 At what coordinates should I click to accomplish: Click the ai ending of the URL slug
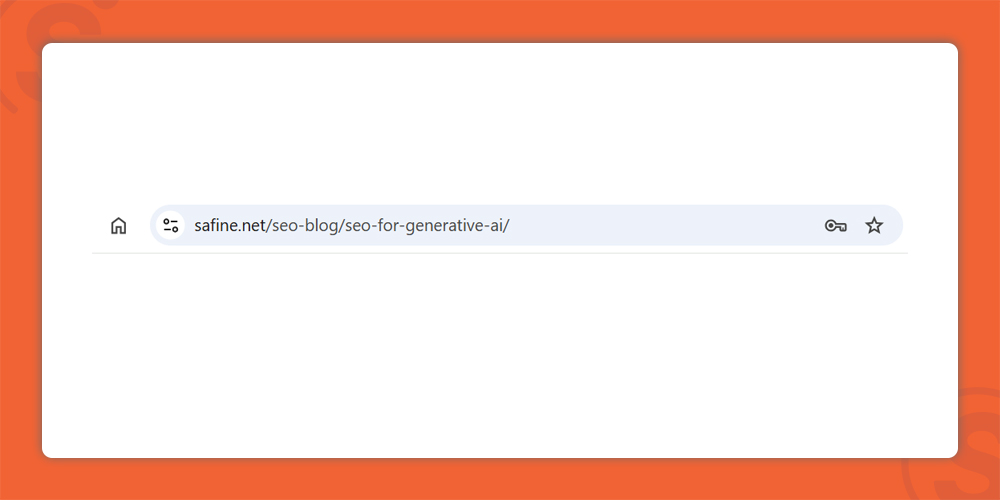498,226
